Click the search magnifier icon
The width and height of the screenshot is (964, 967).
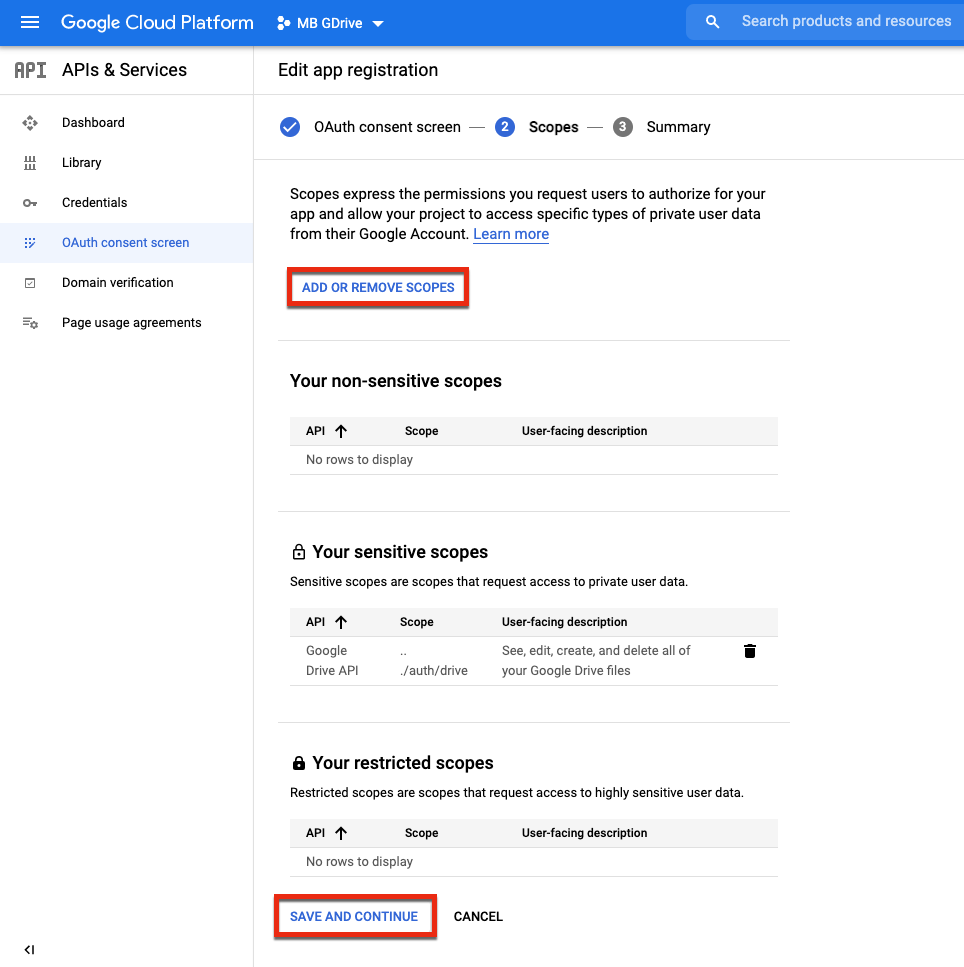712,22
